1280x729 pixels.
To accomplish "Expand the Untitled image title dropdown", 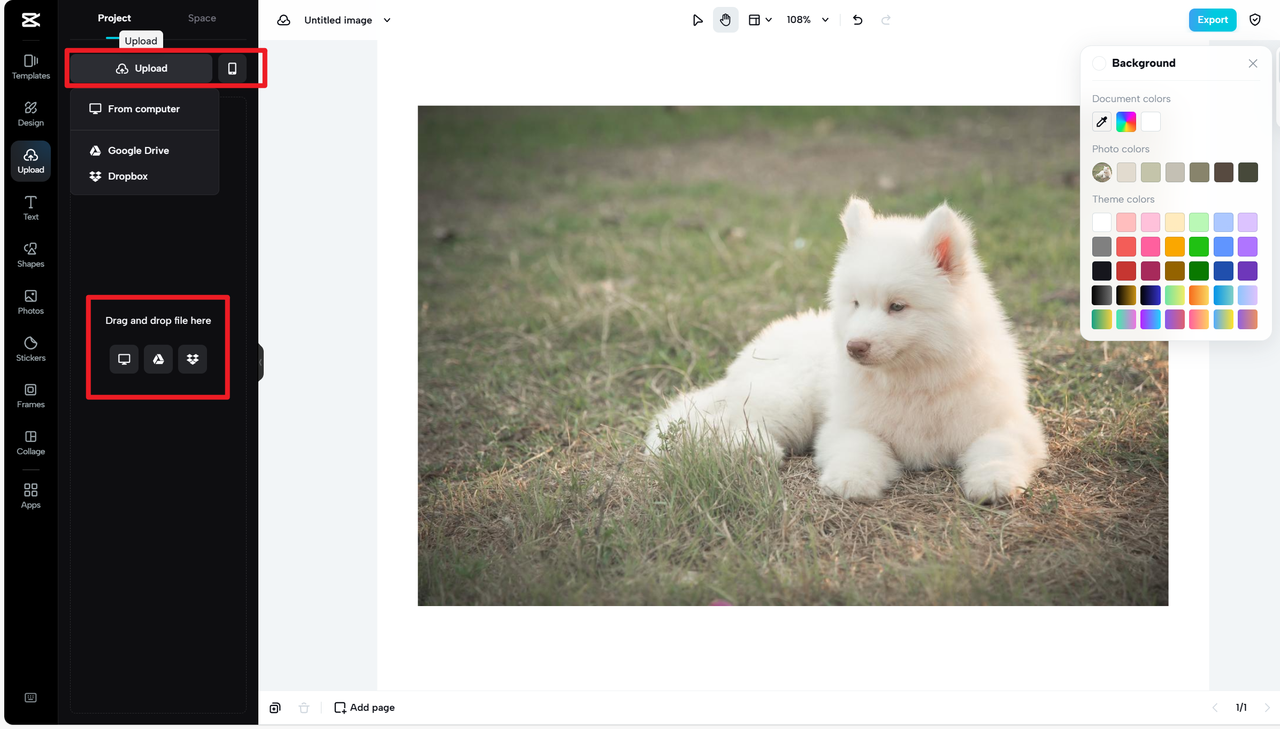I will pos(387,19).
